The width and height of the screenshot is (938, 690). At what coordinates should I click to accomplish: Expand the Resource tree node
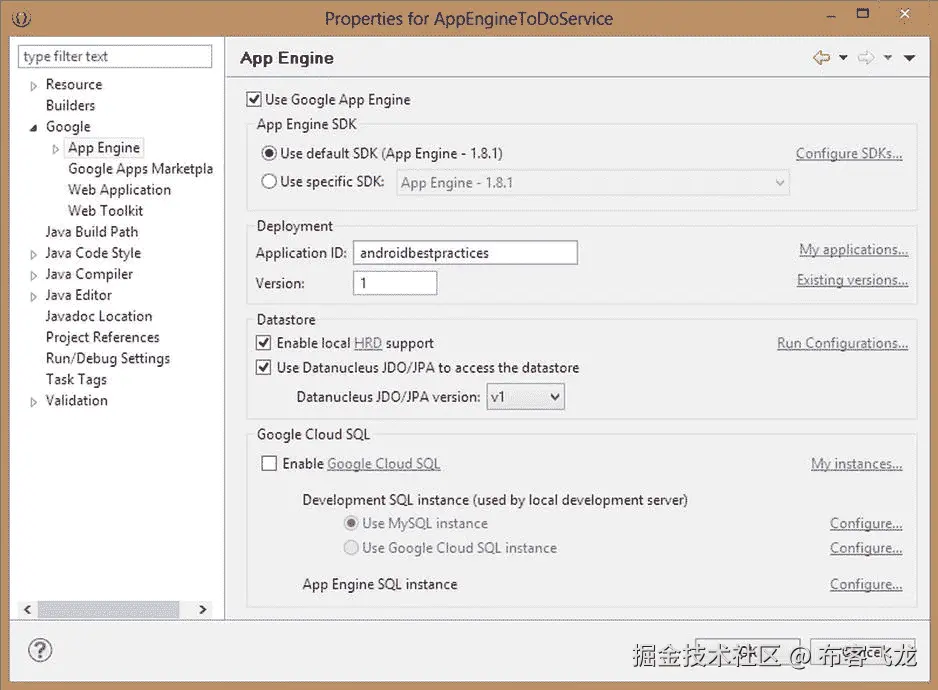pos(34,86)
